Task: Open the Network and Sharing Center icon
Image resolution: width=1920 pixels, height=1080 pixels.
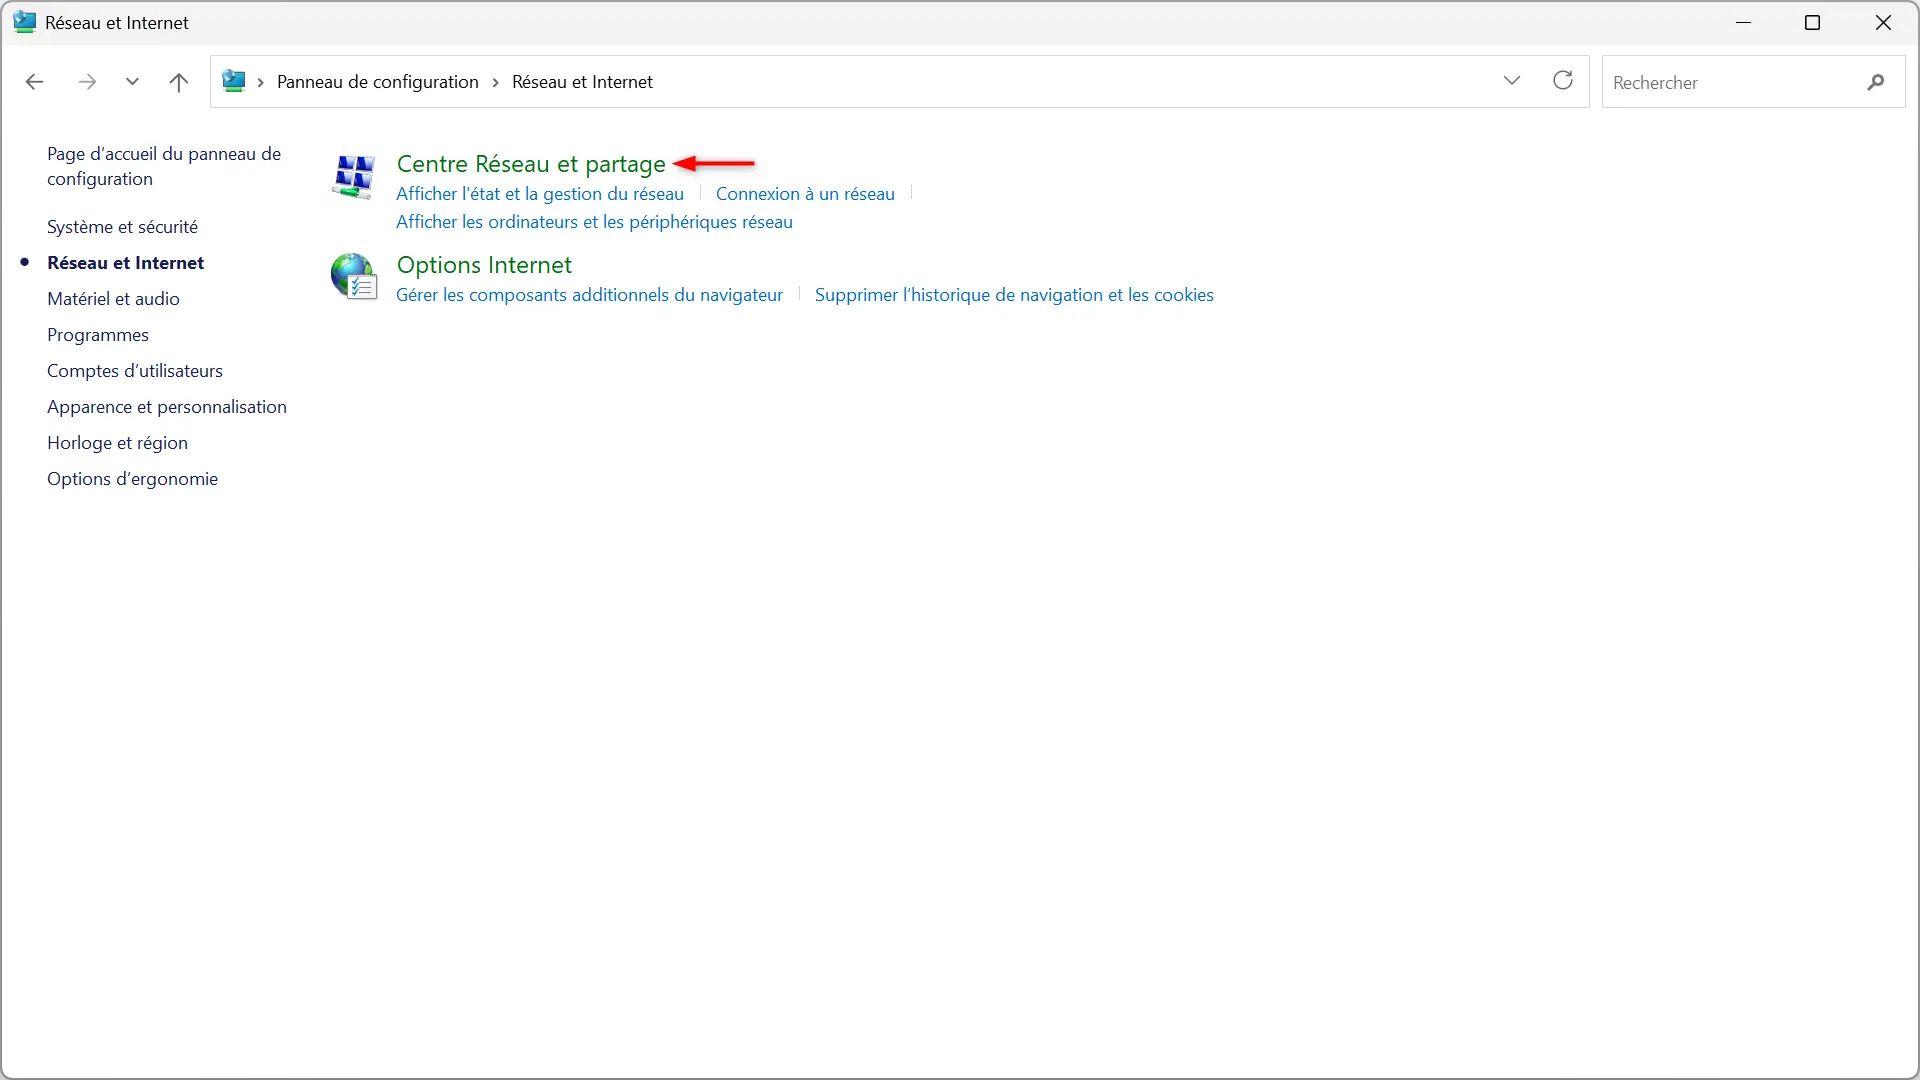Action: coord(353,177)
